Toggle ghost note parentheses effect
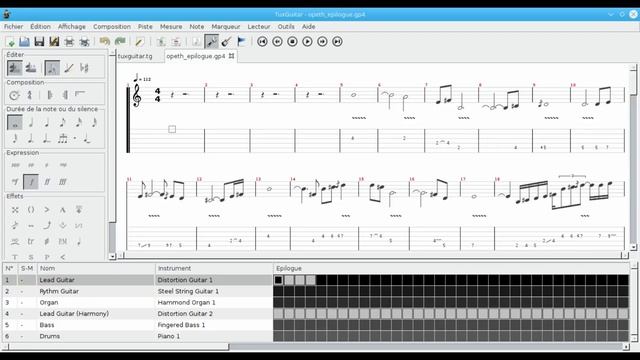This screenshot has width=640, height=360. pos(31,209)
